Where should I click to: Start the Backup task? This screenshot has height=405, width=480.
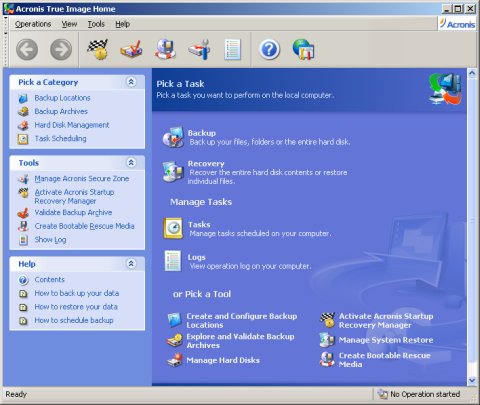(x=202, y=133)
